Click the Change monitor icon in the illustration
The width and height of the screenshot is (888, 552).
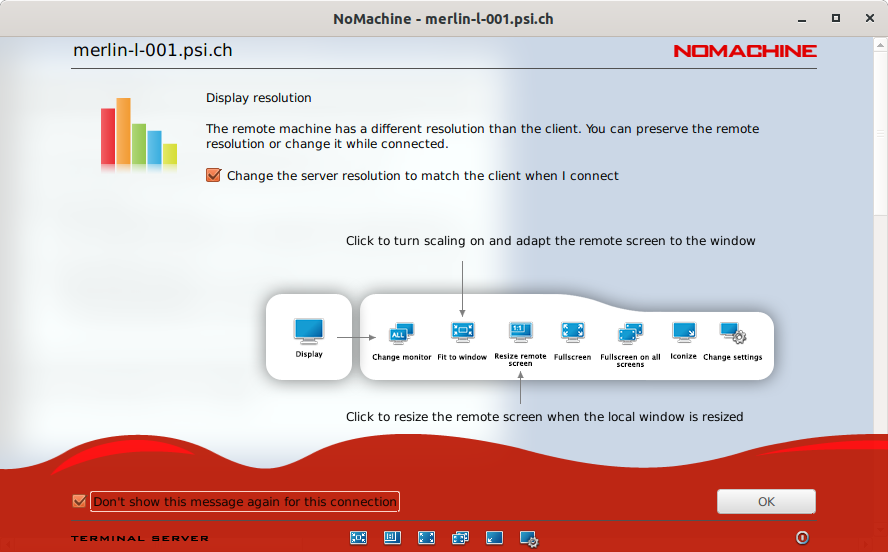(402, 334)
